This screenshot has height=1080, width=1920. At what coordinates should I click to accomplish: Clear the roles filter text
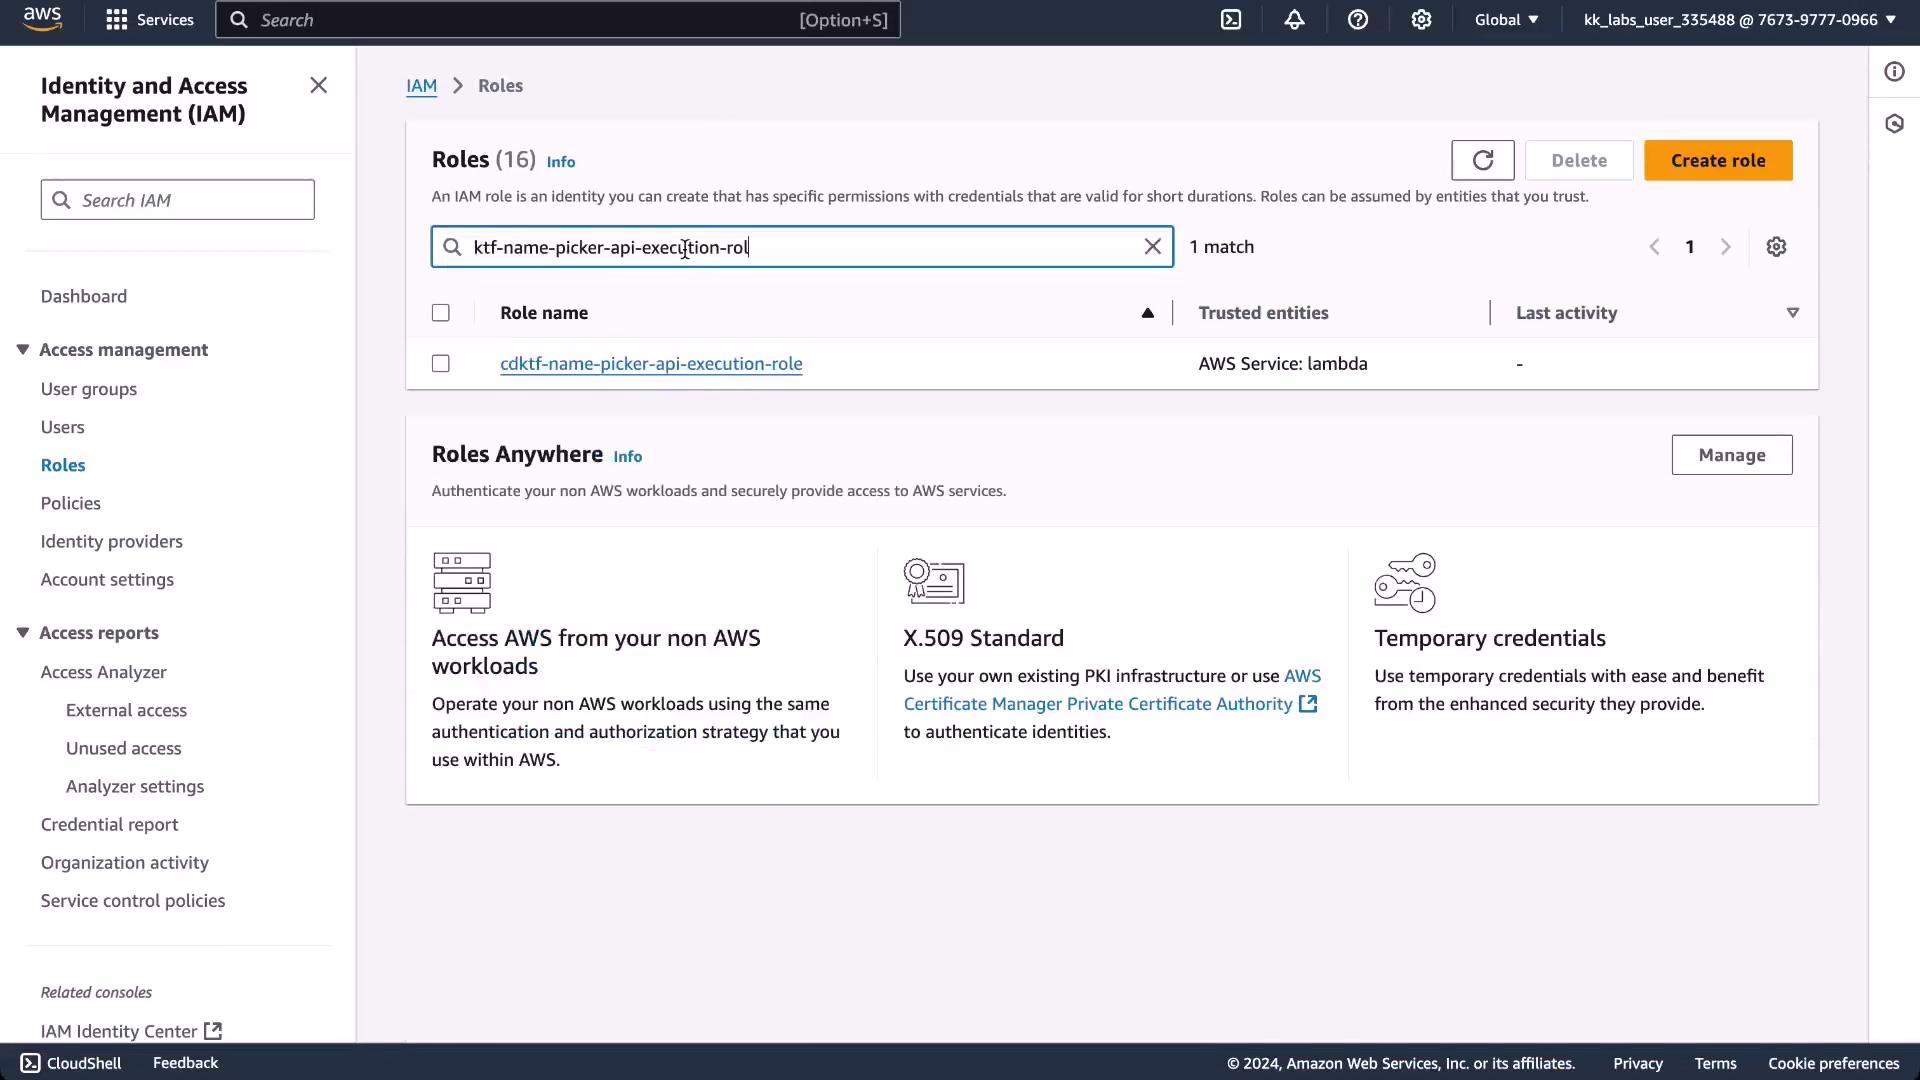click(1153, 247)
